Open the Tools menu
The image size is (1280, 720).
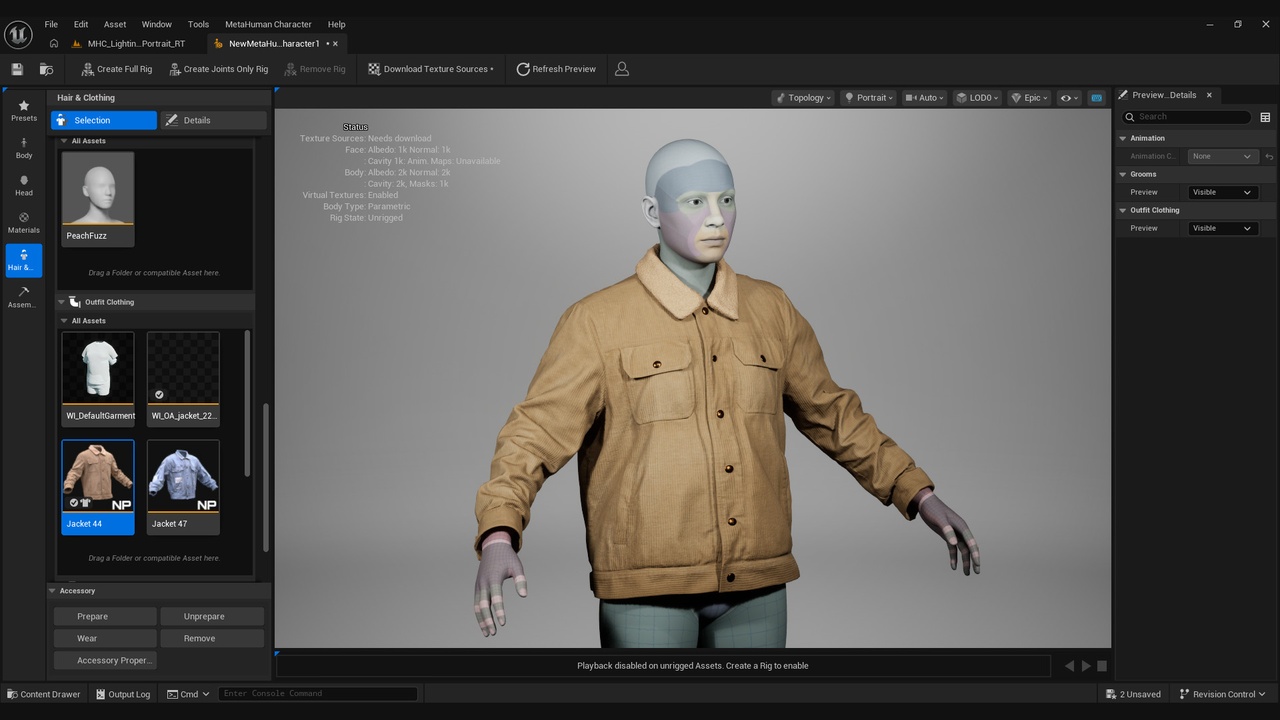tap(199, 24)
